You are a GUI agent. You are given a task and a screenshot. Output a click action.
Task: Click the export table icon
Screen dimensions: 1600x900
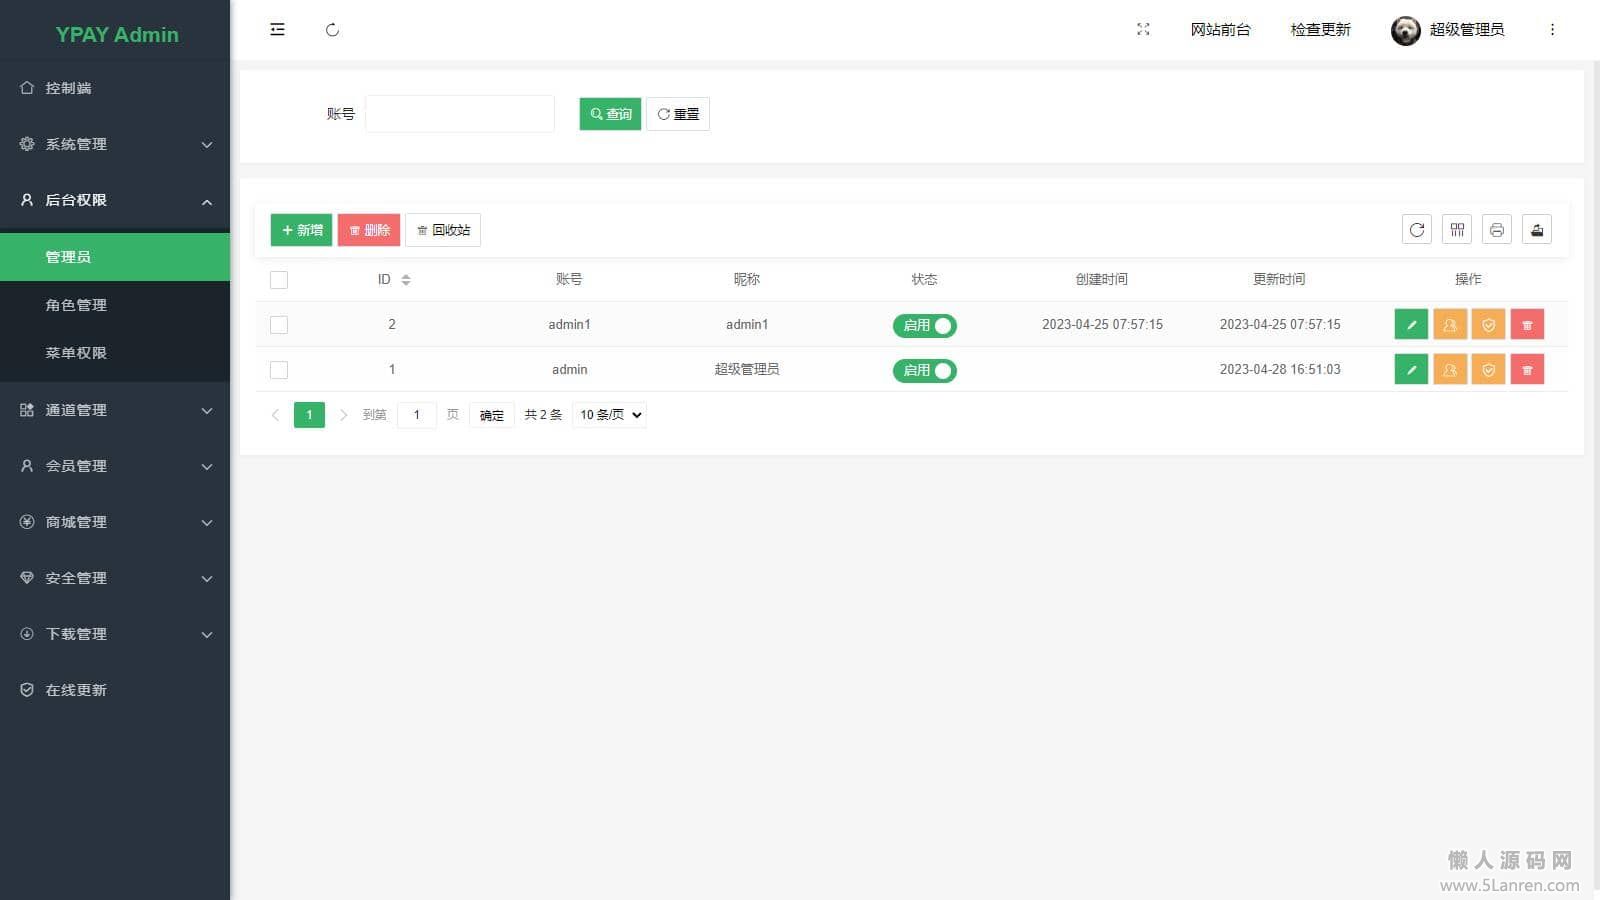click(x=1537, y=230)
